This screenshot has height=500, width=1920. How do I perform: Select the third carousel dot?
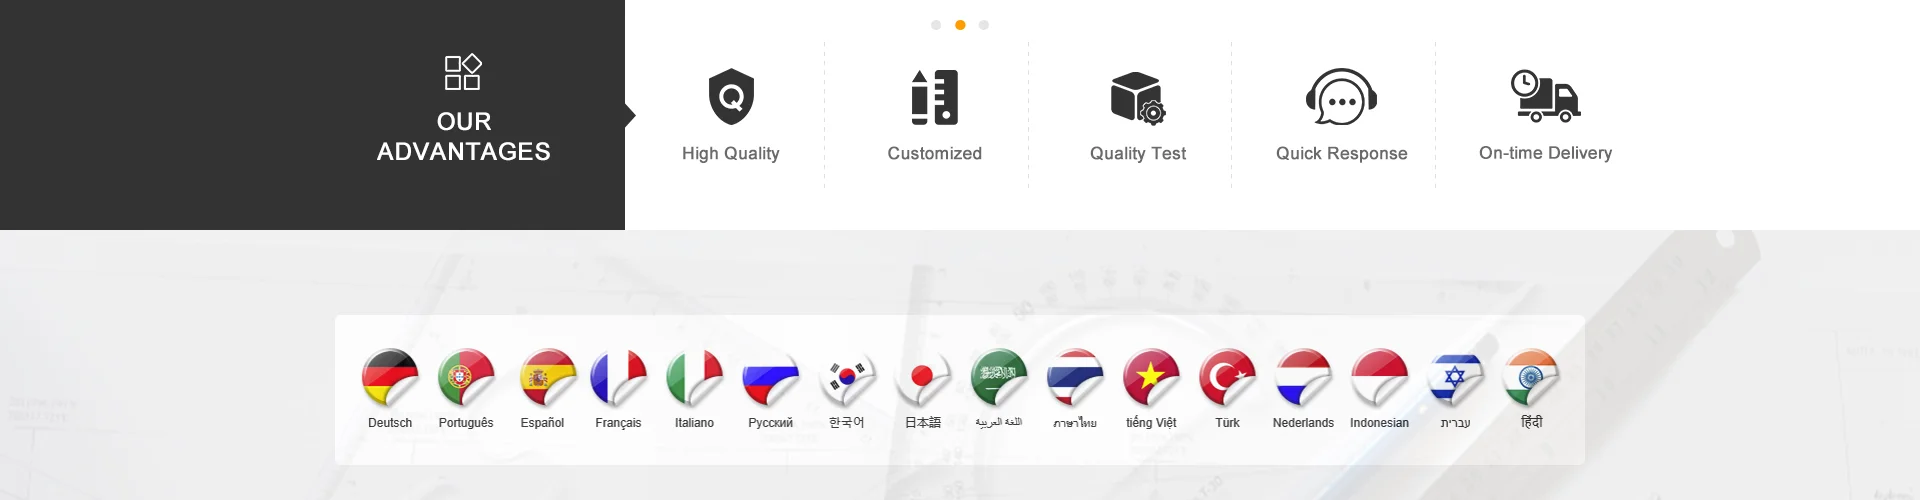point(984,25)
